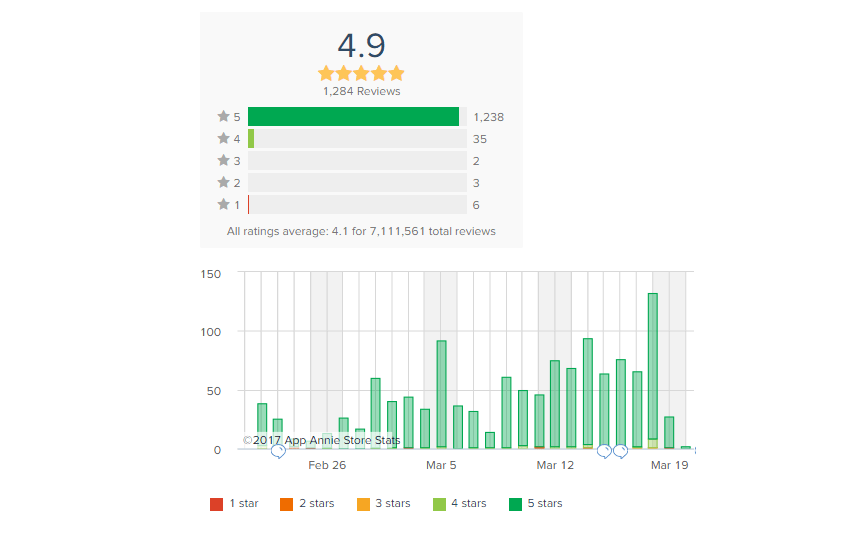
Task: Toggle the 3 stars legend series
Action: coord(383,504)
